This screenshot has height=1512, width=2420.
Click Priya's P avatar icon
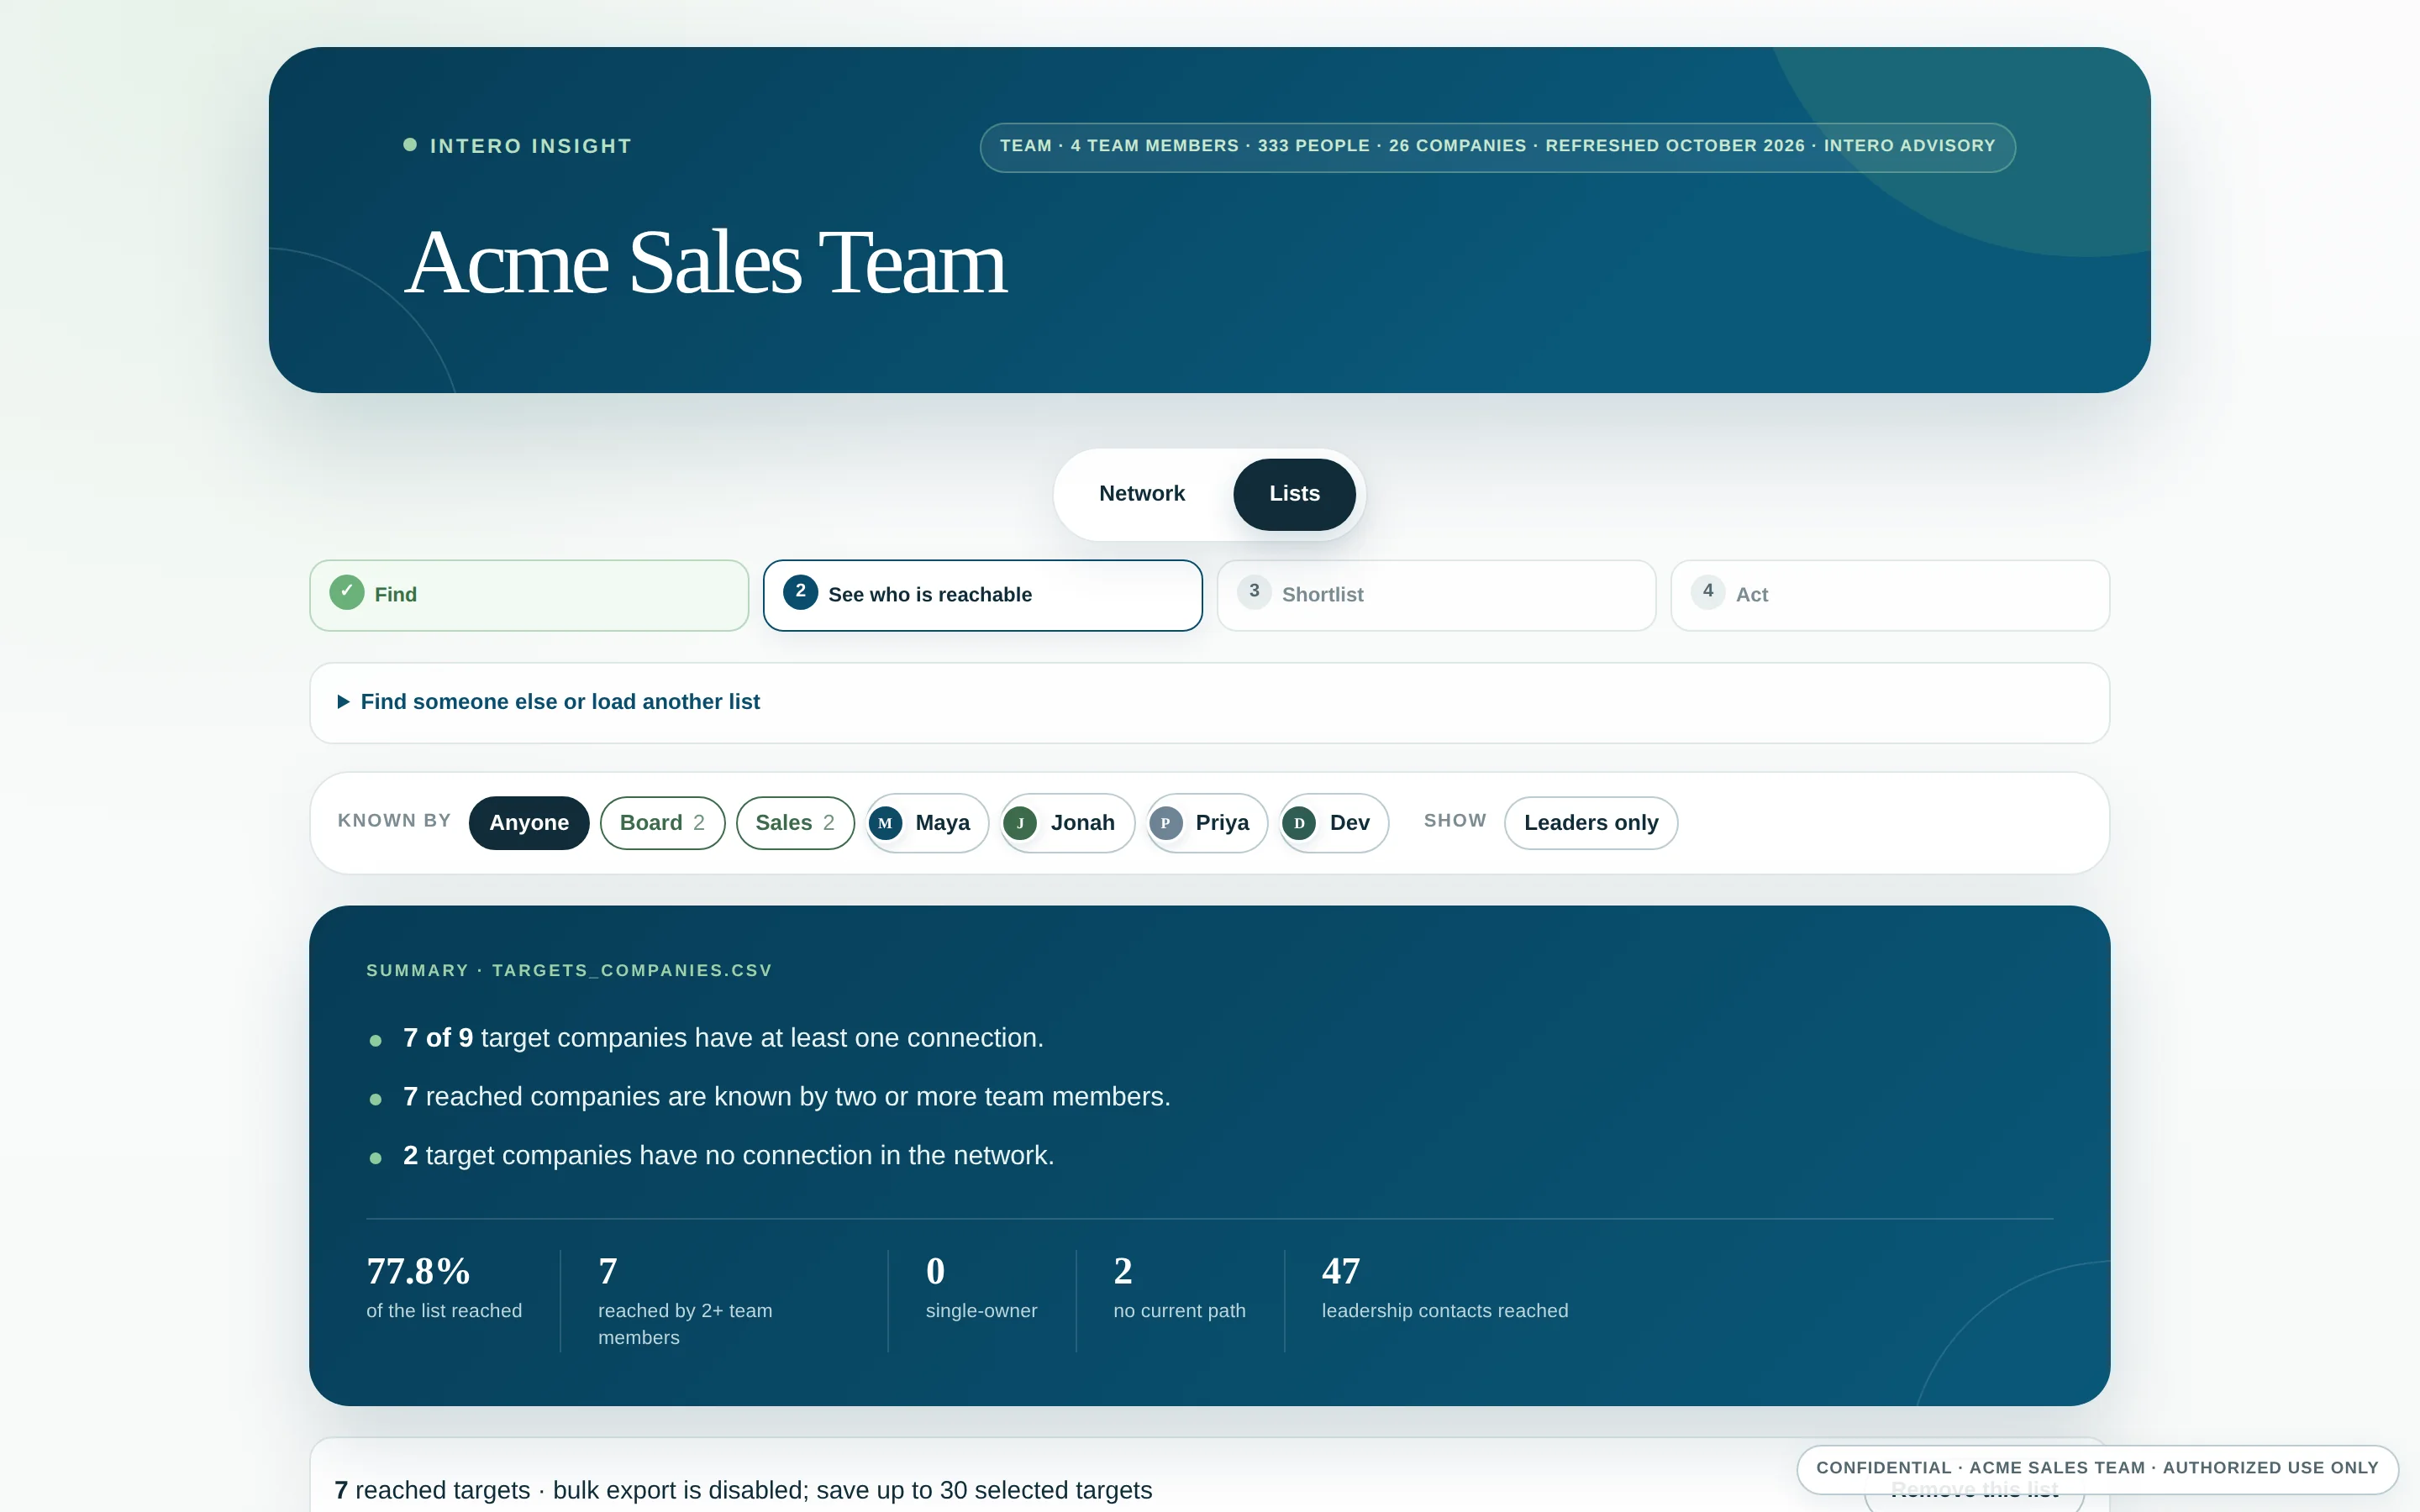pos(1165,823)
